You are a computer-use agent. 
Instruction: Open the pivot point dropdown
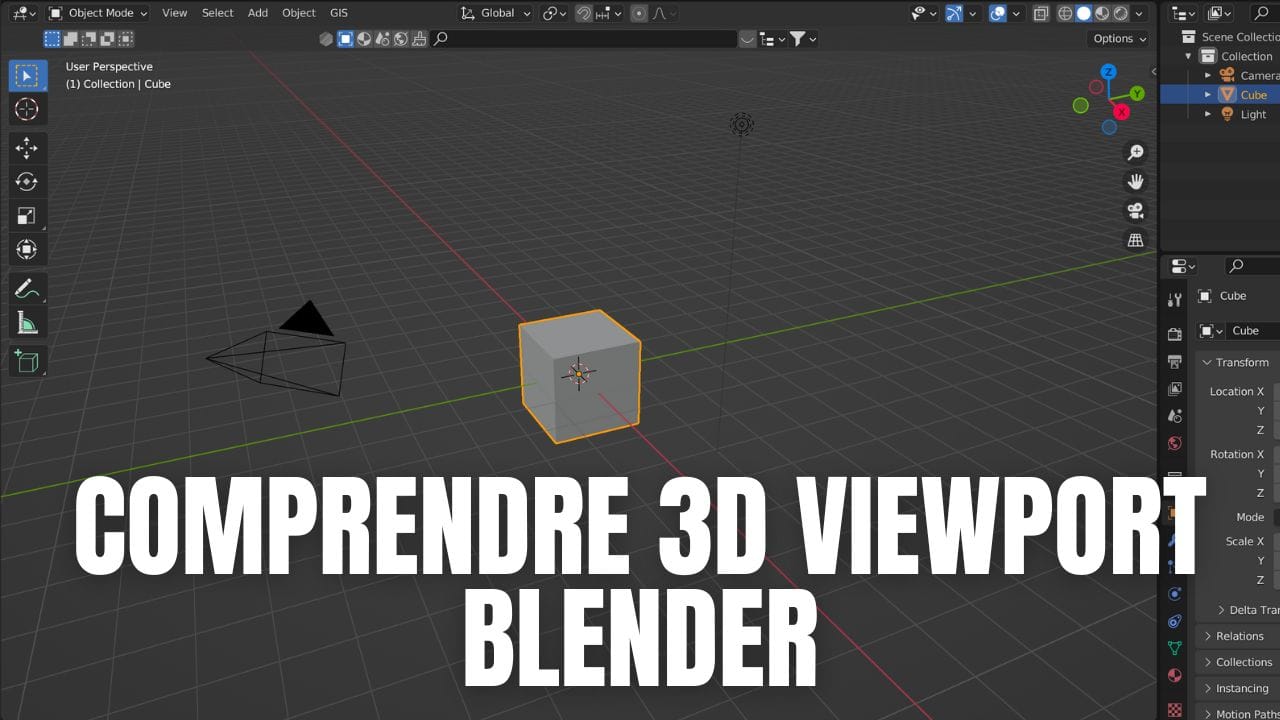pyautogui.click(x=554, y=13)
